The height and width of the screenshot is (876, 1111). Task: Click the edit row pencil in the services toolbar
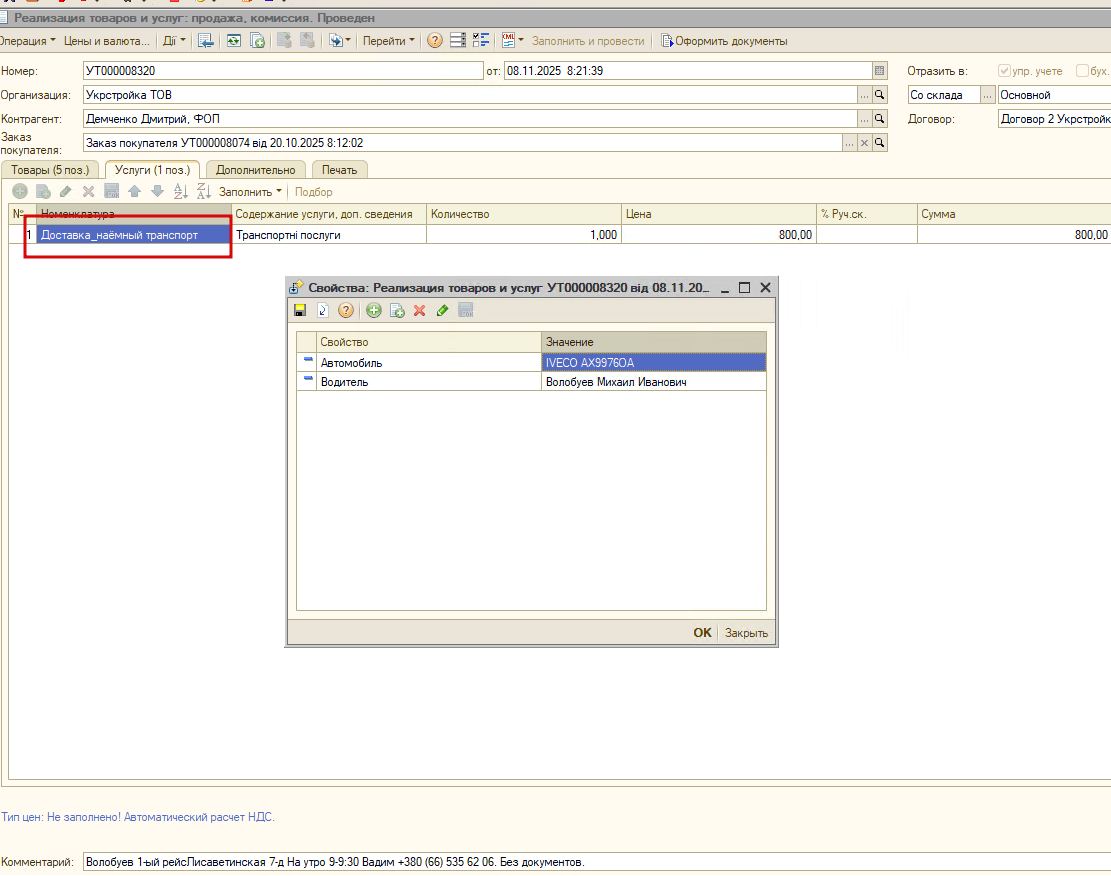66,191
